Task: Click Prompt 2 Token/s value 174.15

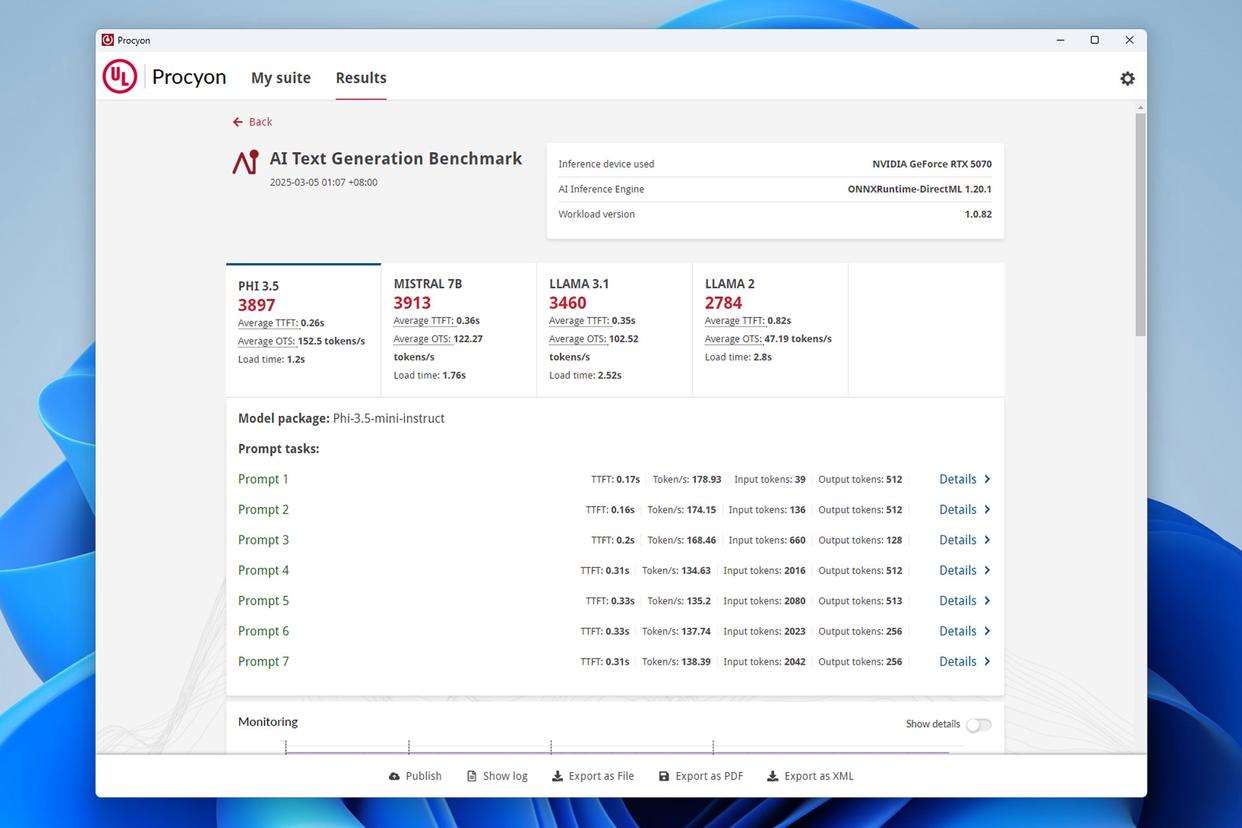Action: tap(701, 510)
